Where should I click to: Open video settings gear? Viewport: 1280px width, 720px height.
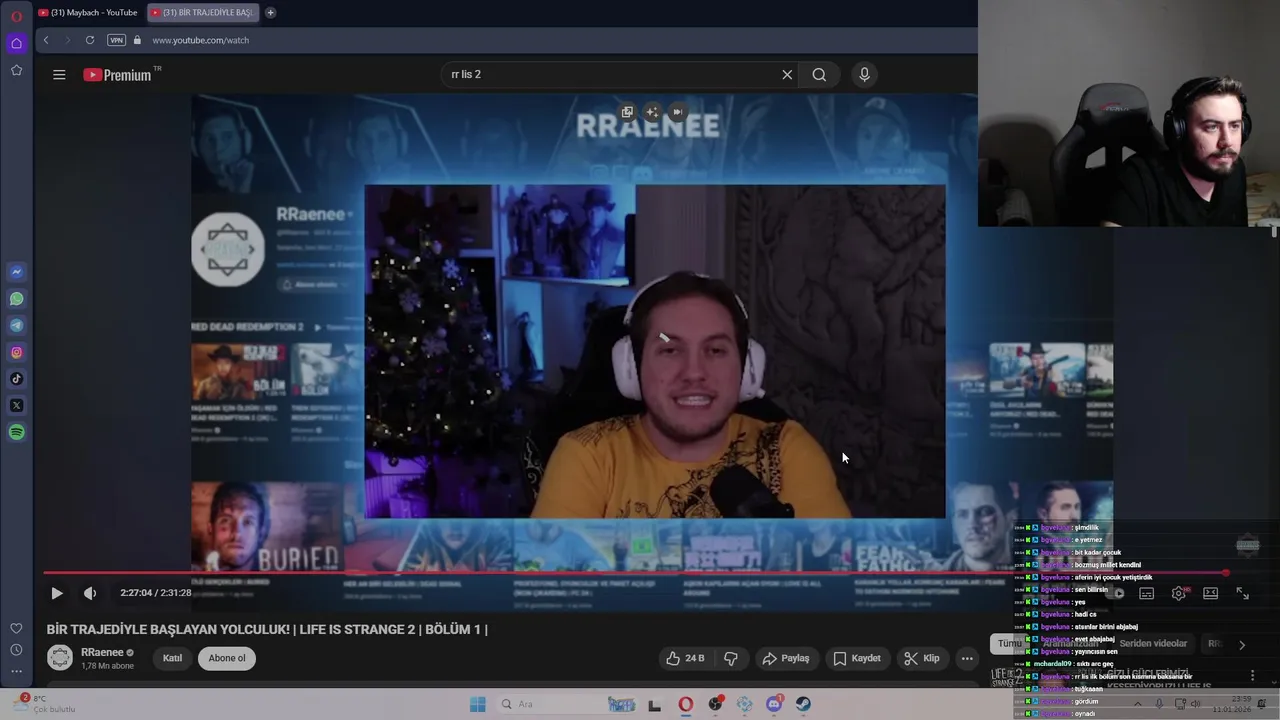point(1179,593)
